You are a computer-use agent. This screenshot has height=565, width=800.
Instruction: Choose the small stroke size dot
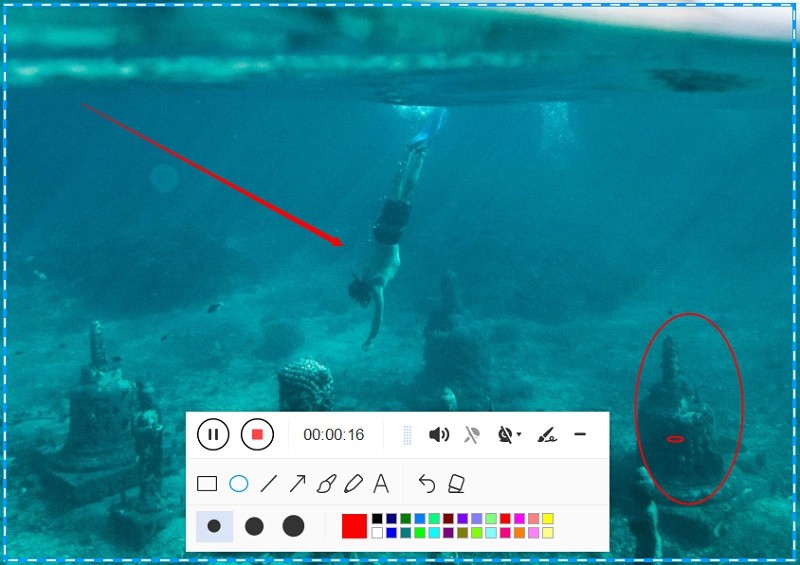click(x=214, y=526)
